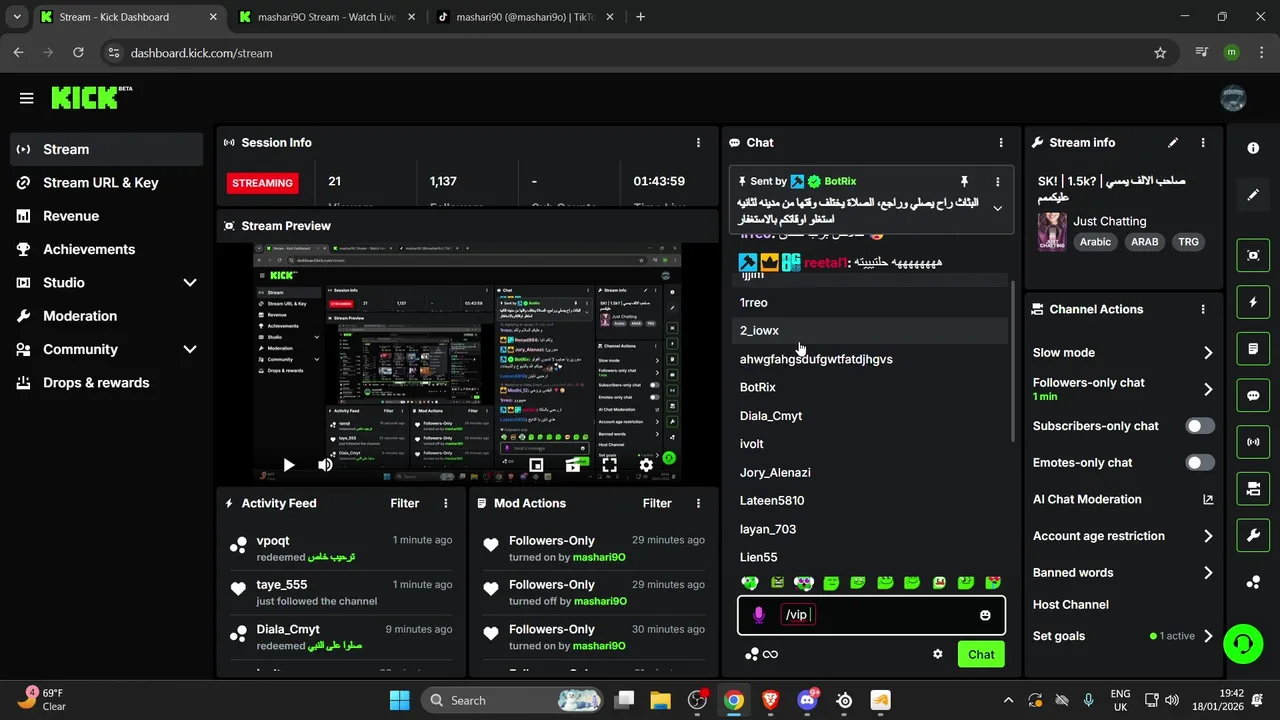Open Activity Feed three-dot menu
This screenshot has width=1280, height=720.
pos(446,503)
